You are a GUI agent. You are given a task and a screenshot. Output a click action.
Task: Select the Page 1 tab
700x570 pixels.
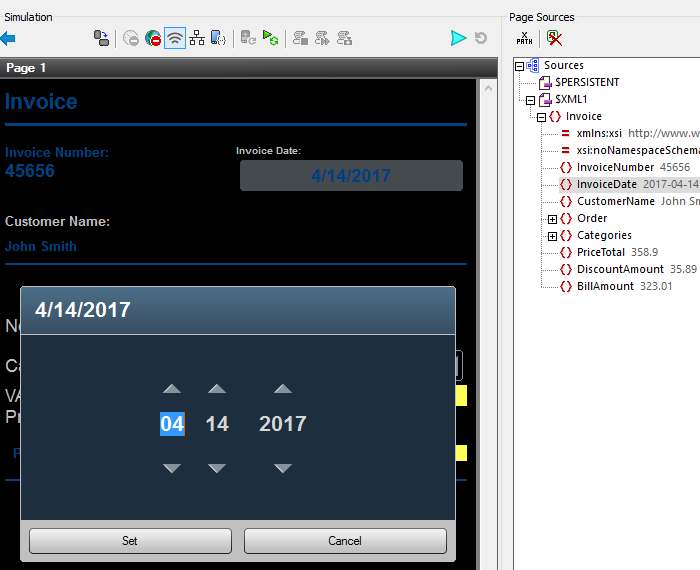coord(27,68)
